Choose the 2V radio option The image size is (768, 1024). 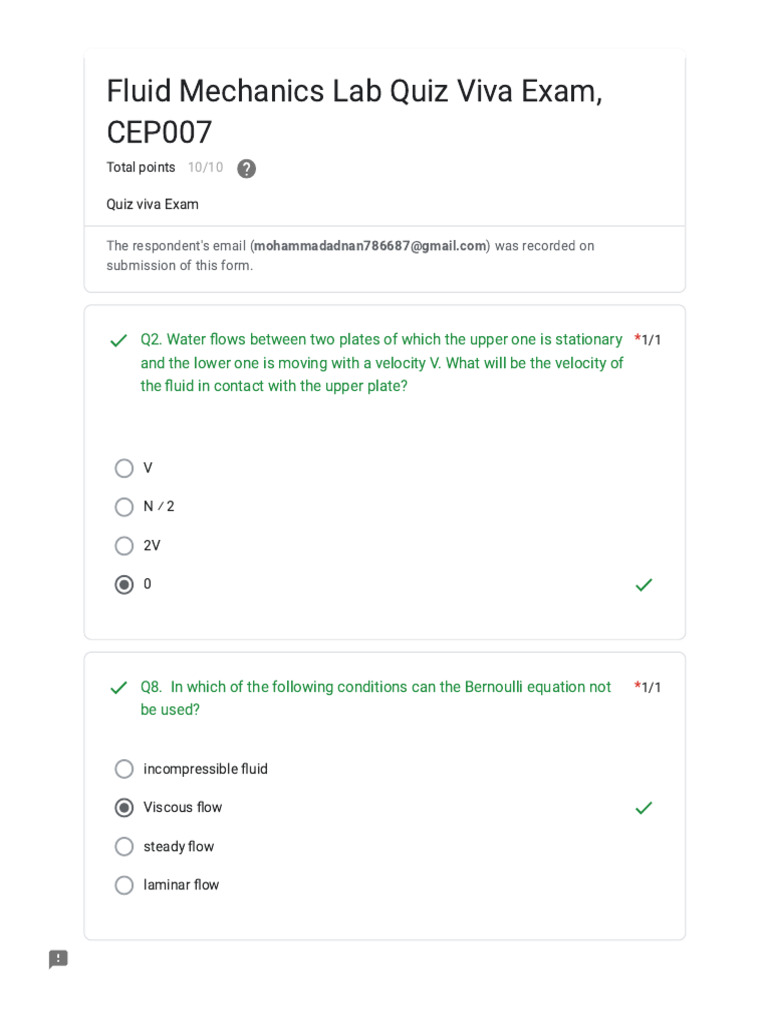pyautogui.click(x=124, y=545)
